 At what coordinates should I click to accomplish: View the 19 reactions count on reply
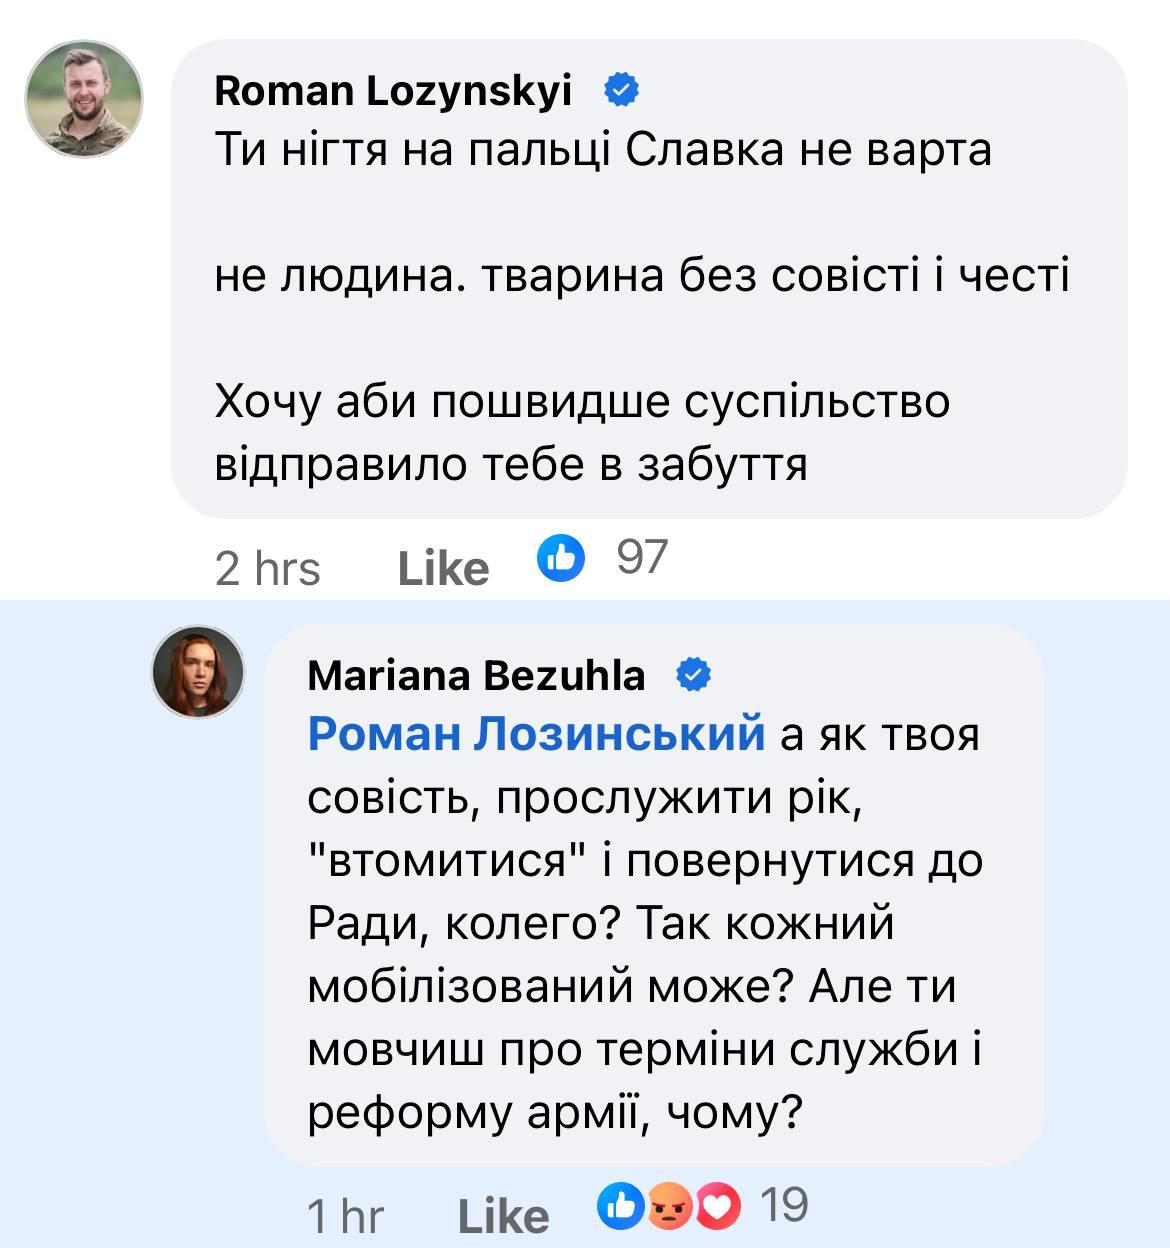coord(783,1205)
